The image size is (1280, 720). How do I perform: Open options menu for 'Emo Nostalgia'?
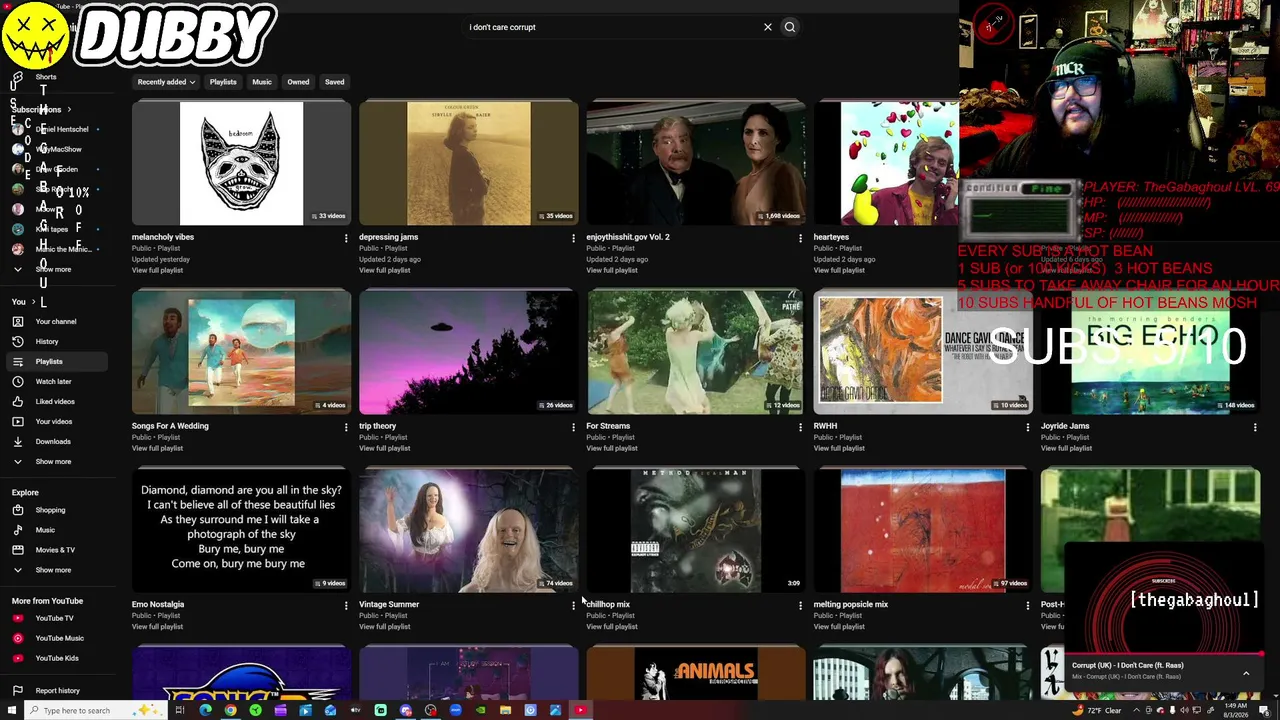point(346,605)
